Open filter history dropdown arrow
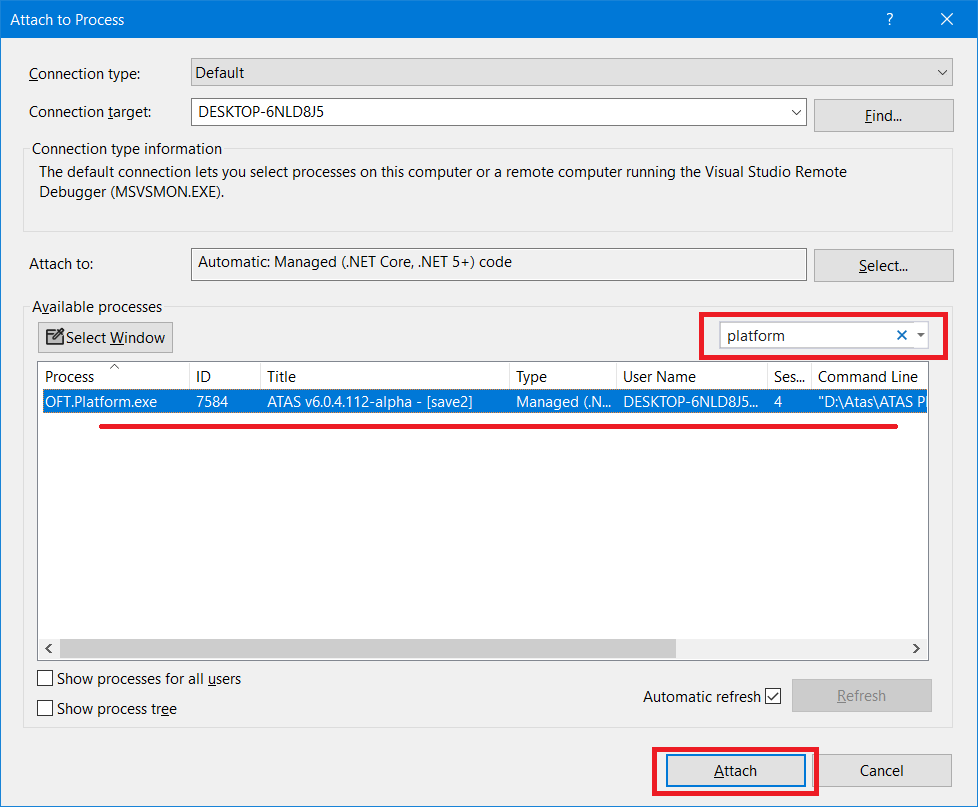This screenshot has width=978, height=807. click(x=921, y=336)
